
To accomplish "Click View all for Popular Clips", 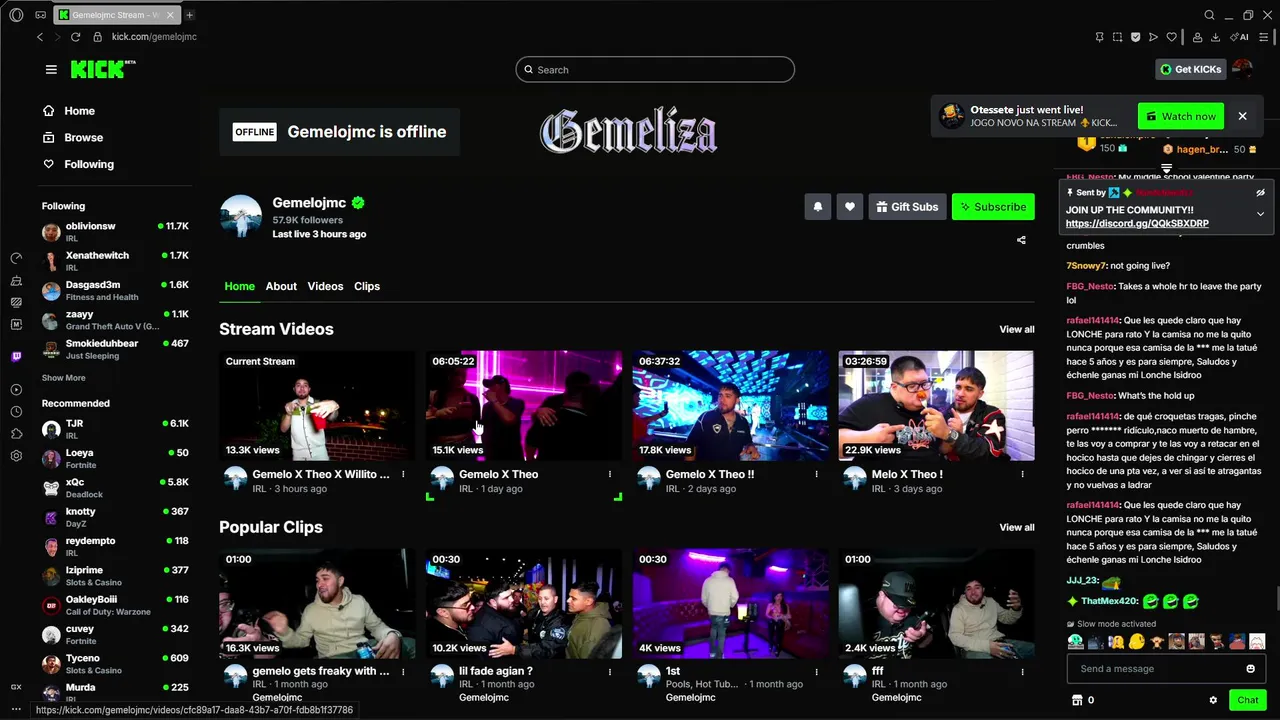I will click(x=1017, y=527).
